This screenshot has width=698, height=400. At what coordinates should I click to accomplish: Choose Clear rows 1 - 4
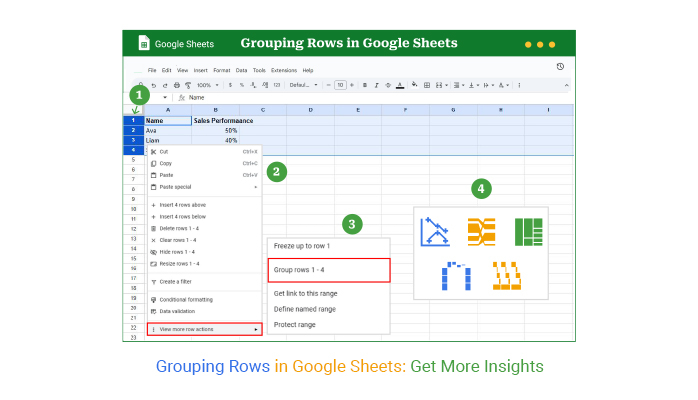tap(204, 240)
